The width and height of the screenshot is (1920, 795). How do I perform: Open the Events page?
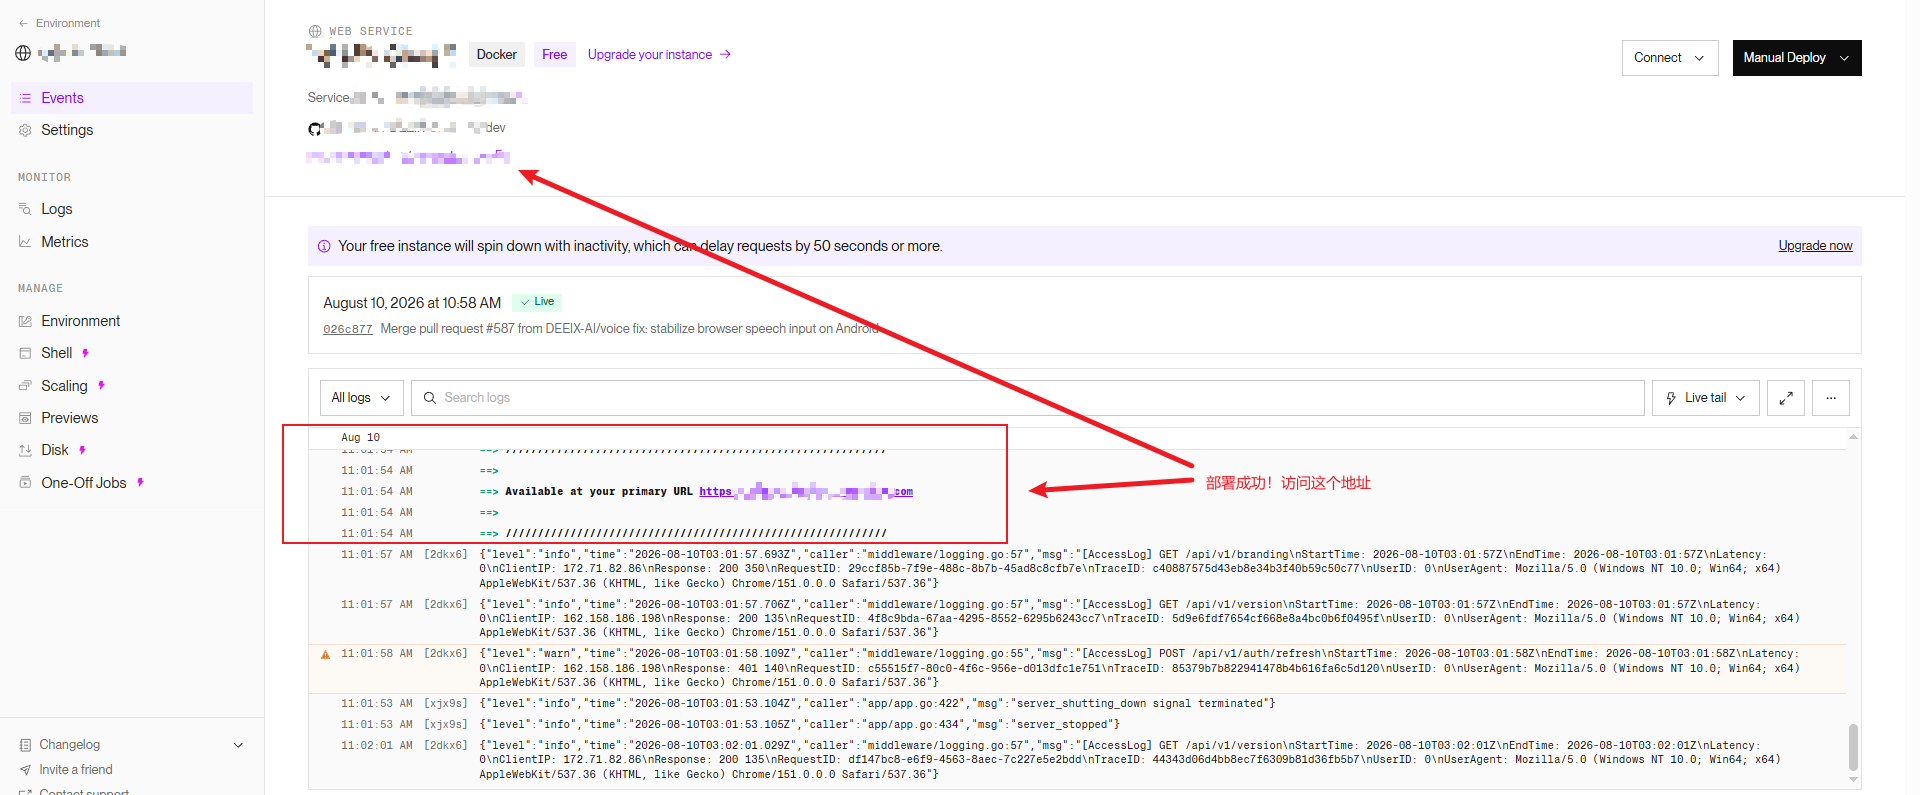pyautogui.click(x=131, y=98)
